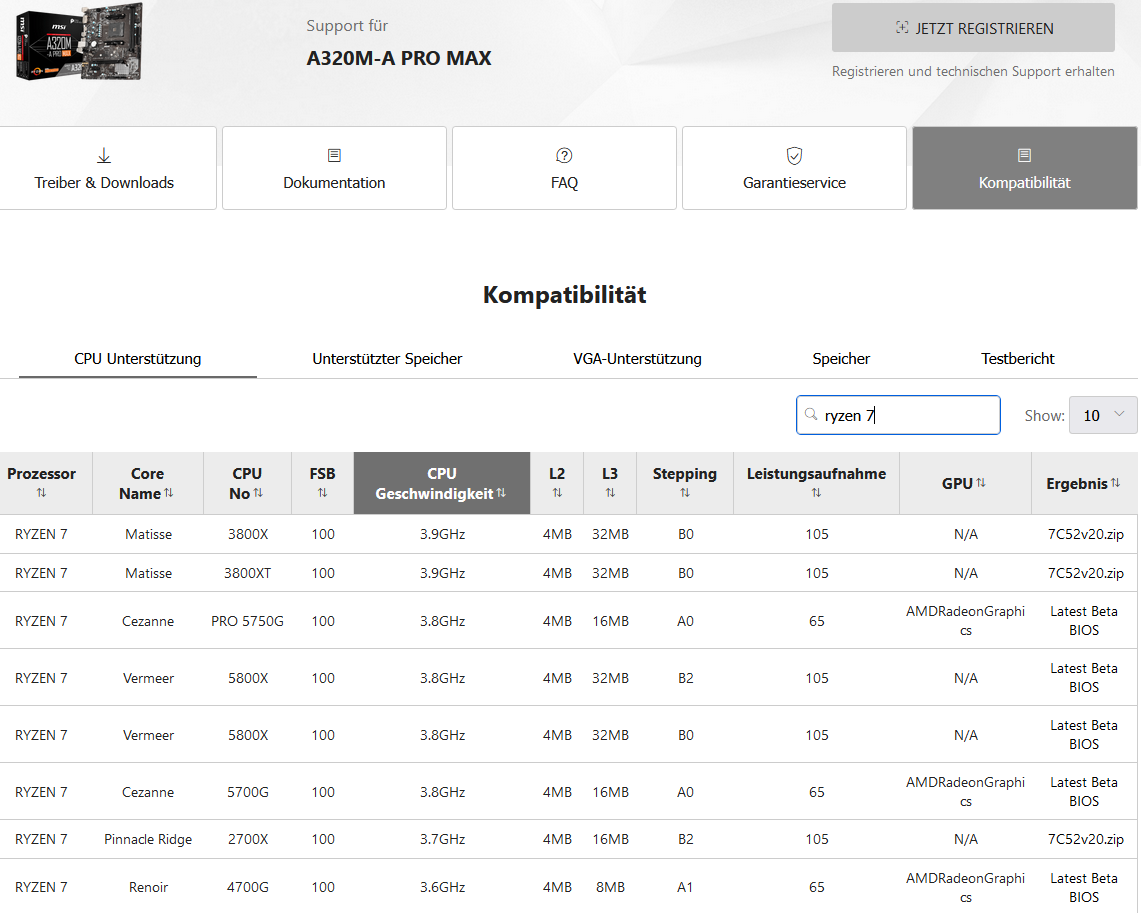The height and width of the screenshot is (913, 1141).
Task: Click the 3800X CPU number cell
Action: tap(248, 534)
